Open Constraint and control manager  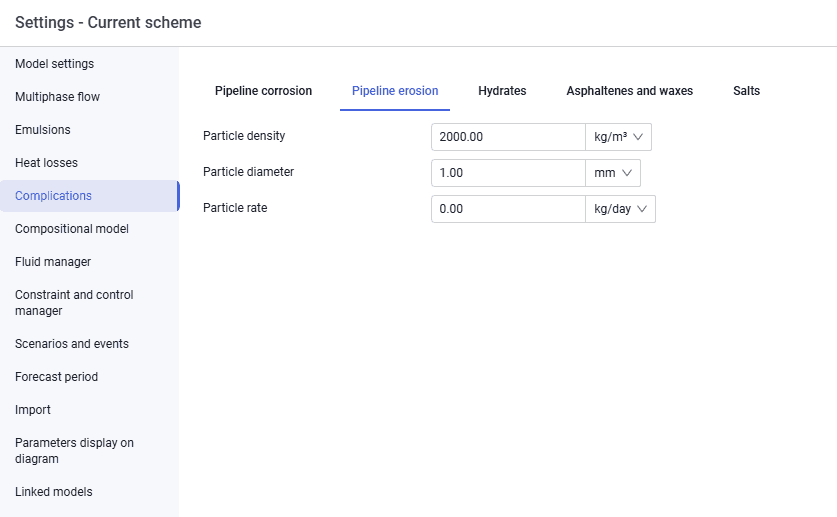(74, 303)
